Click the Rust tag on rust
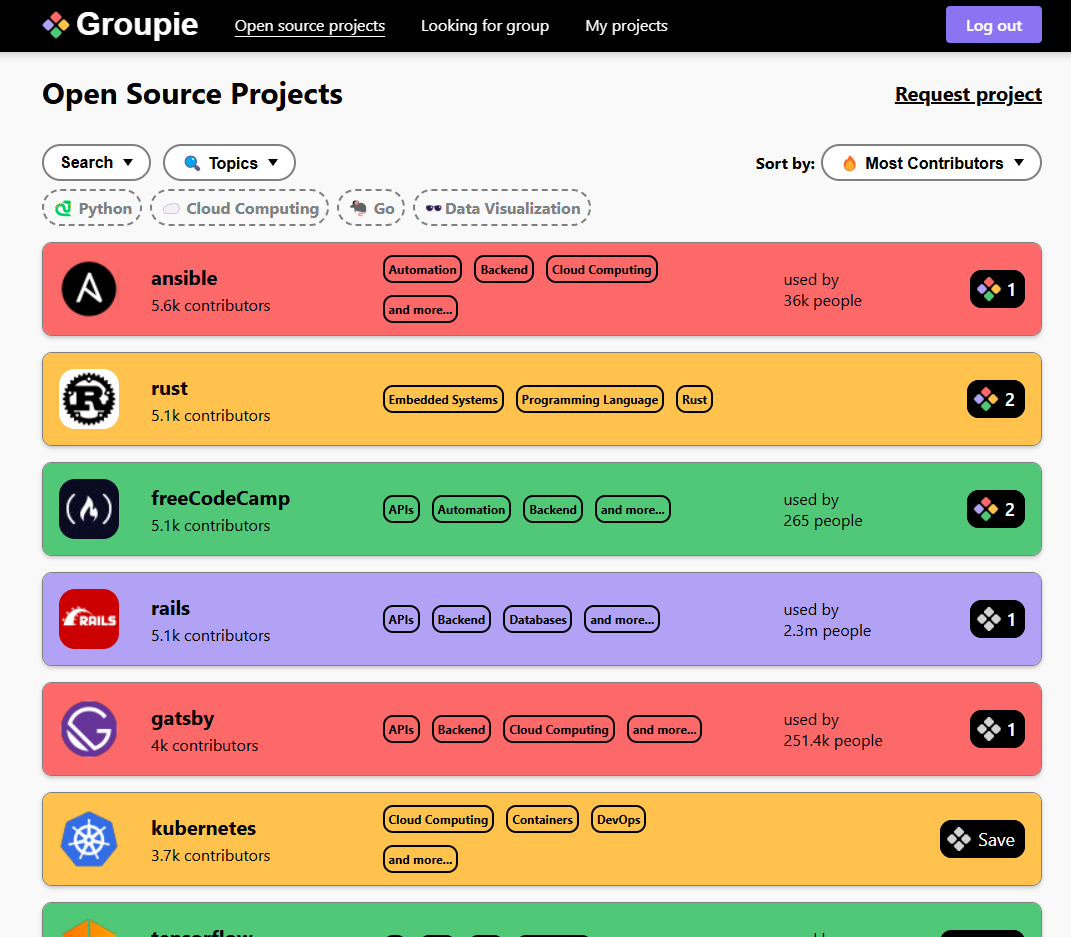Image resolution: width=1071 pixels, height=937 pixels. pyautogui.click(x=695, y=400)
